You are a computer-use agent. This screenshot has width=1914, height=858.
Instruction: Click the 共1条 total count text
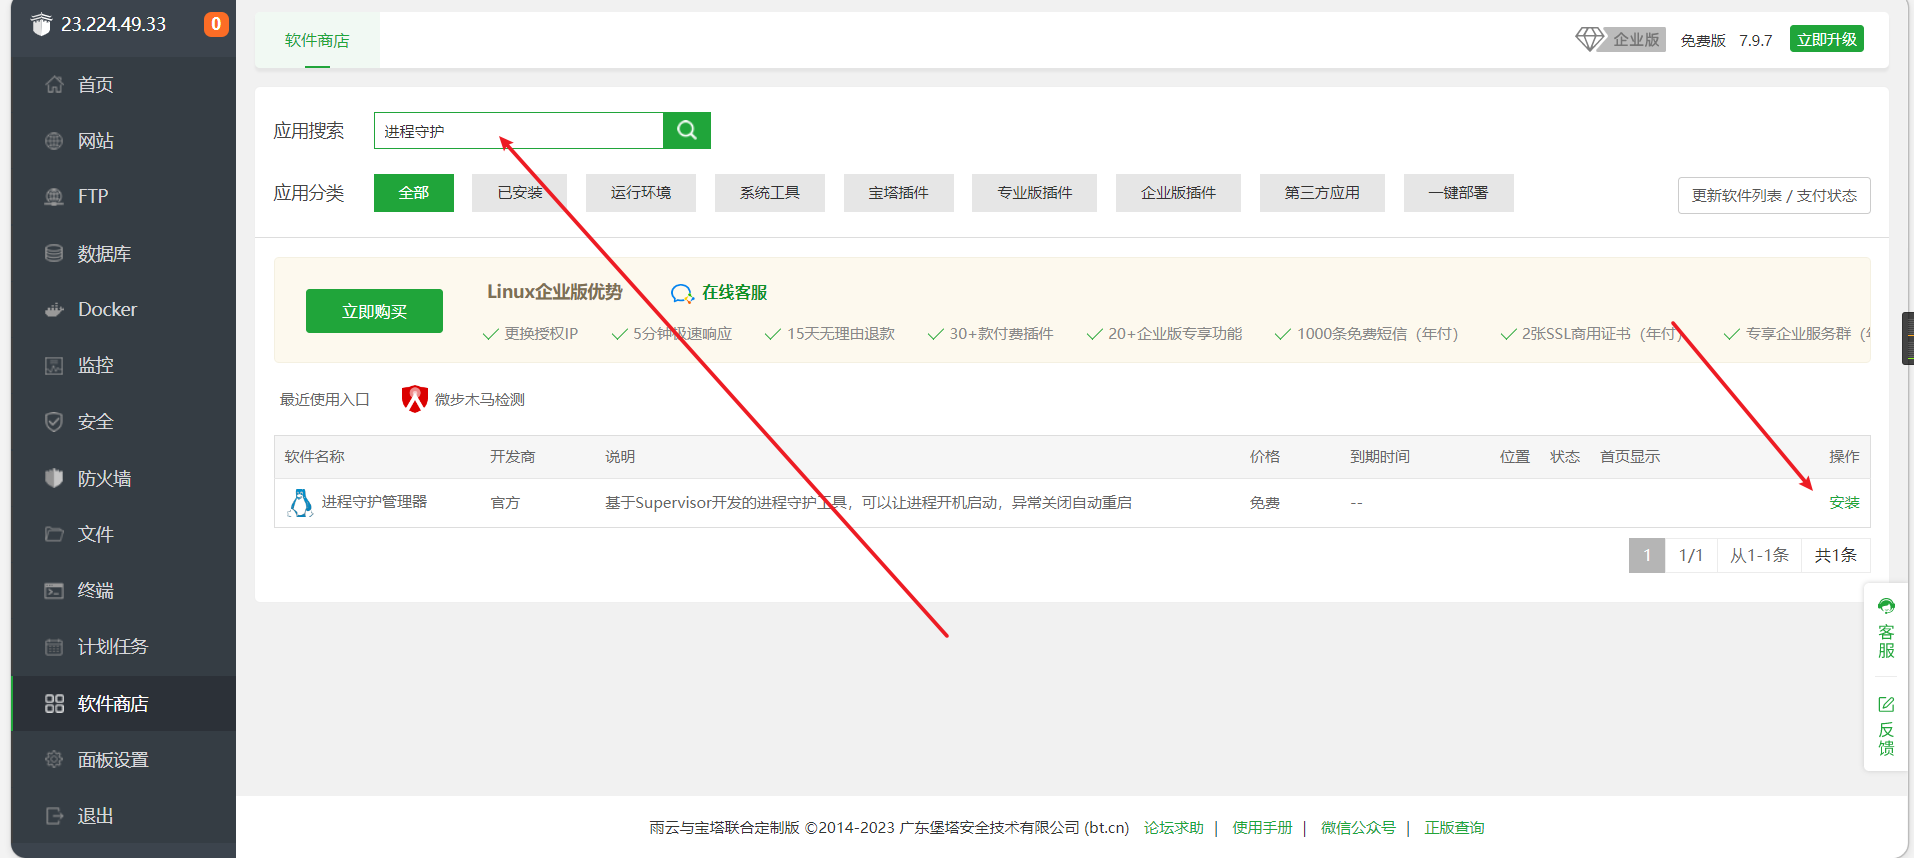(1835, 555)
